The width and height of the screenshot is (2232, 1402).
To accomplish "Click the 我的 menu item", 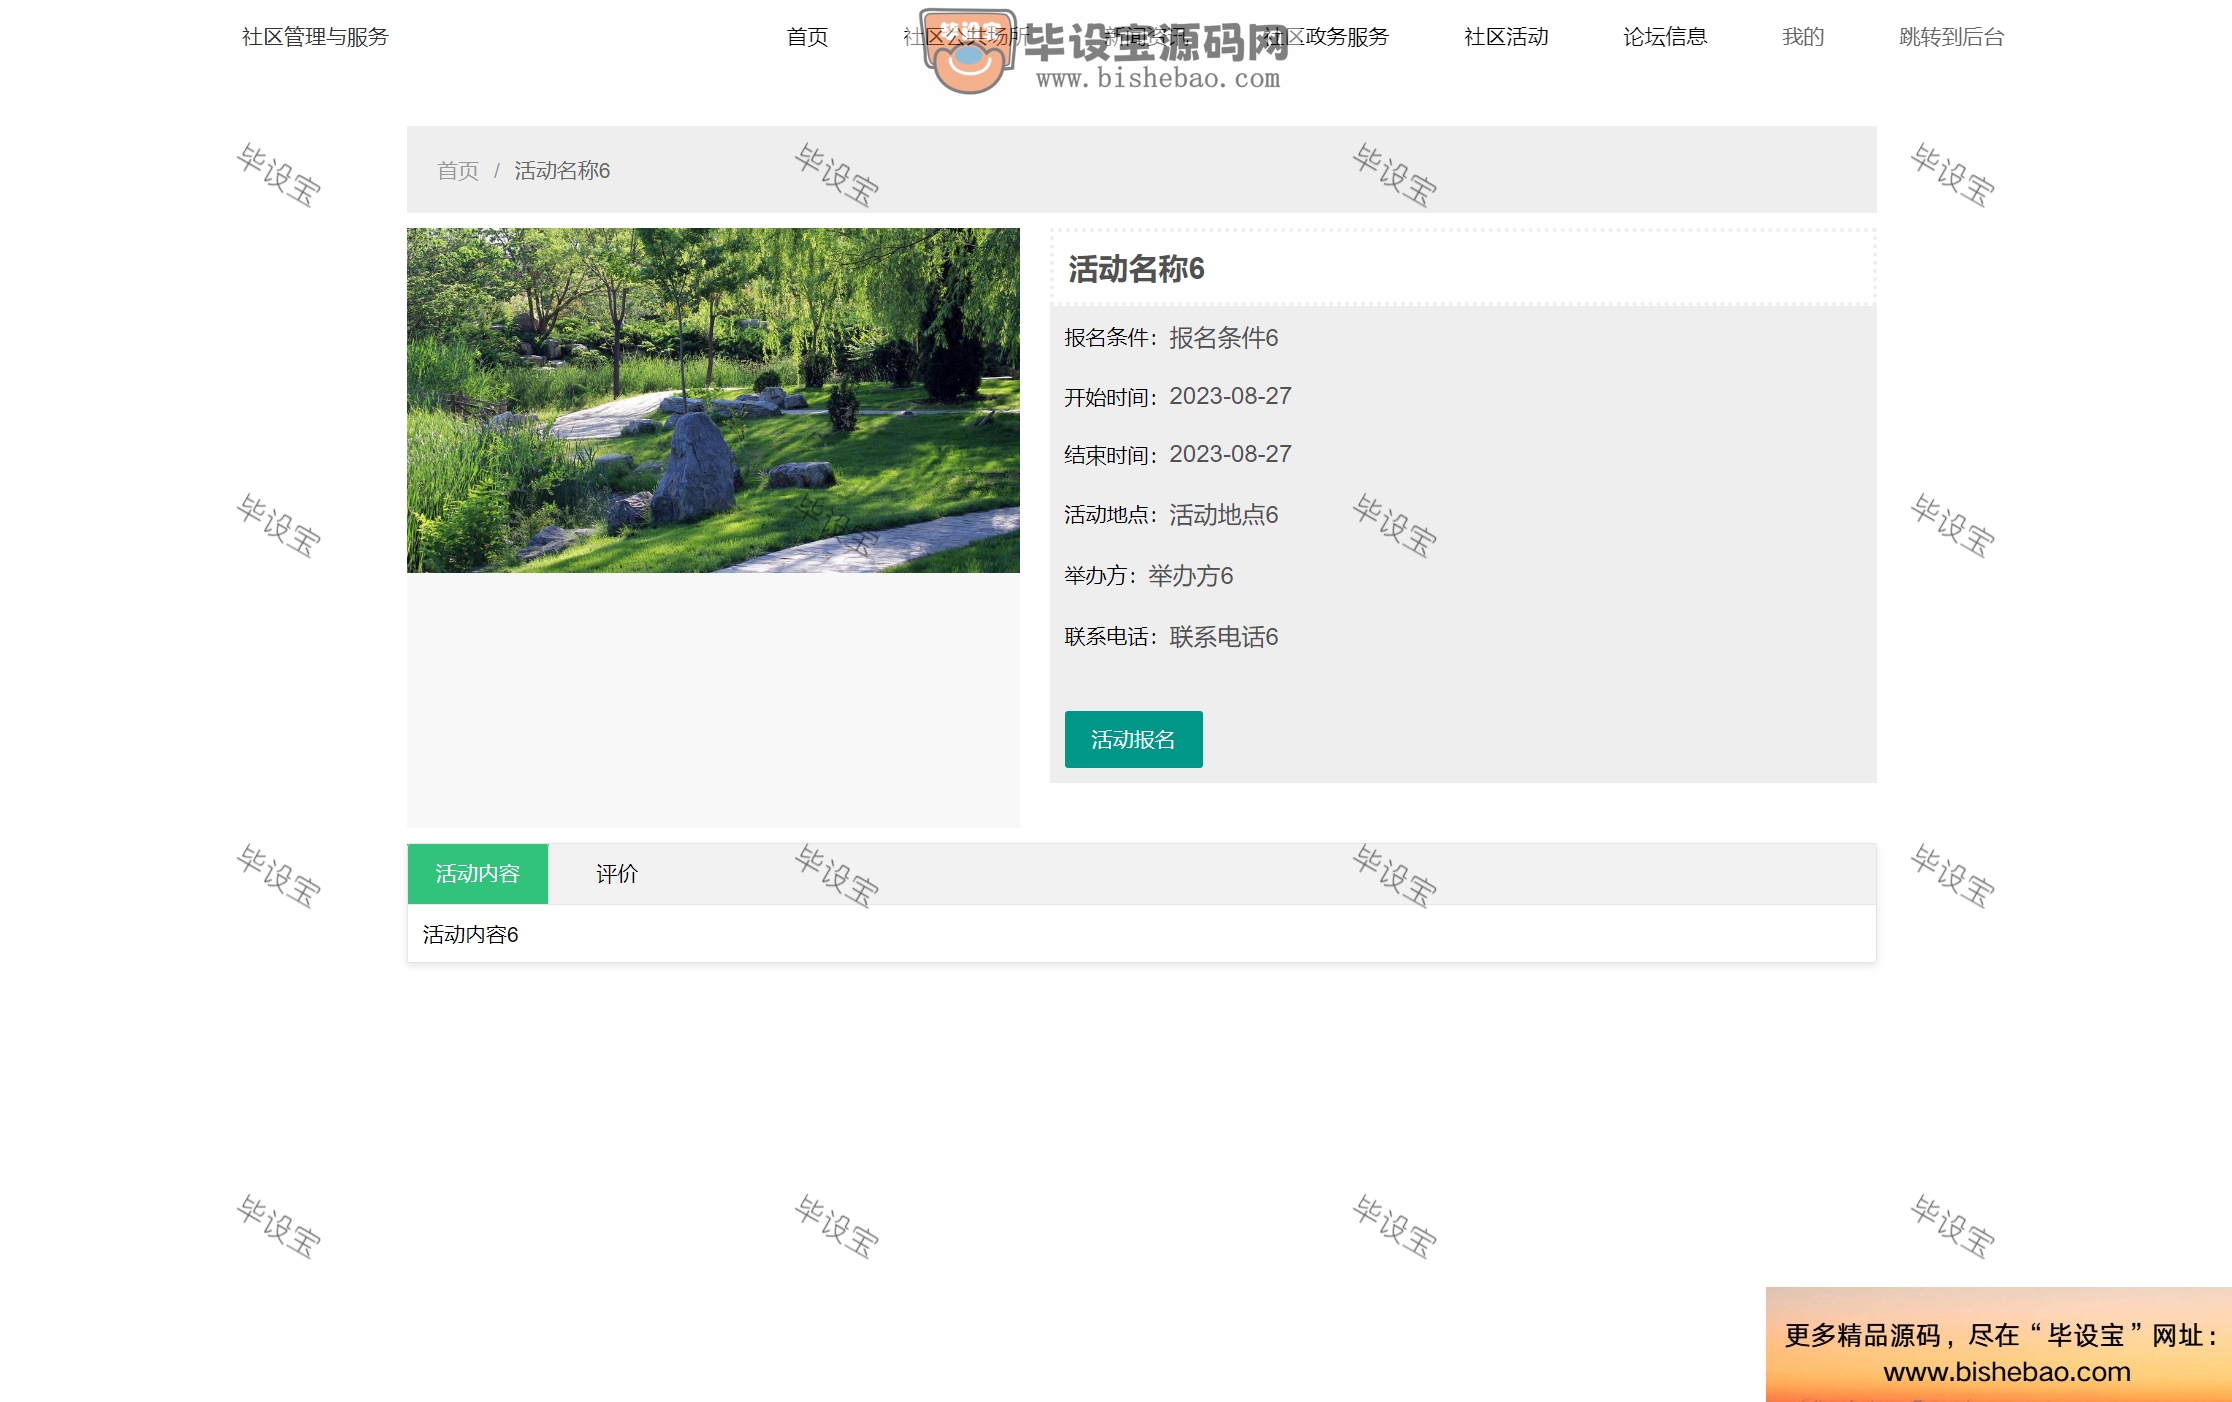I will pos(1803,37).
